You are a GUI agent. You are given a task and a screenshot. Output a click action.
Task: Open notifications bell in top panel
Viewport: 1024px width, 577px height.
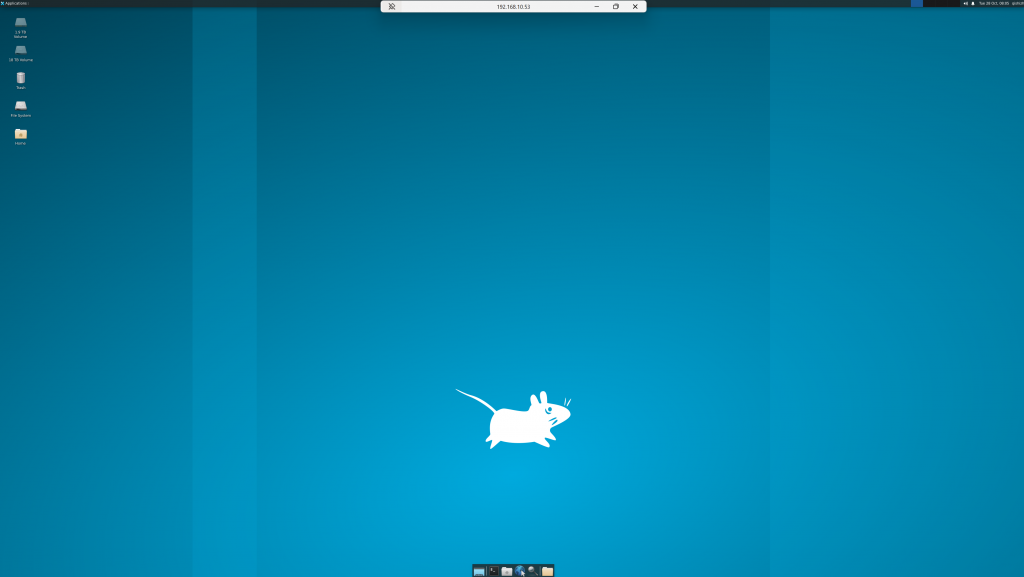pyautogui.click(x=973, y=3)
